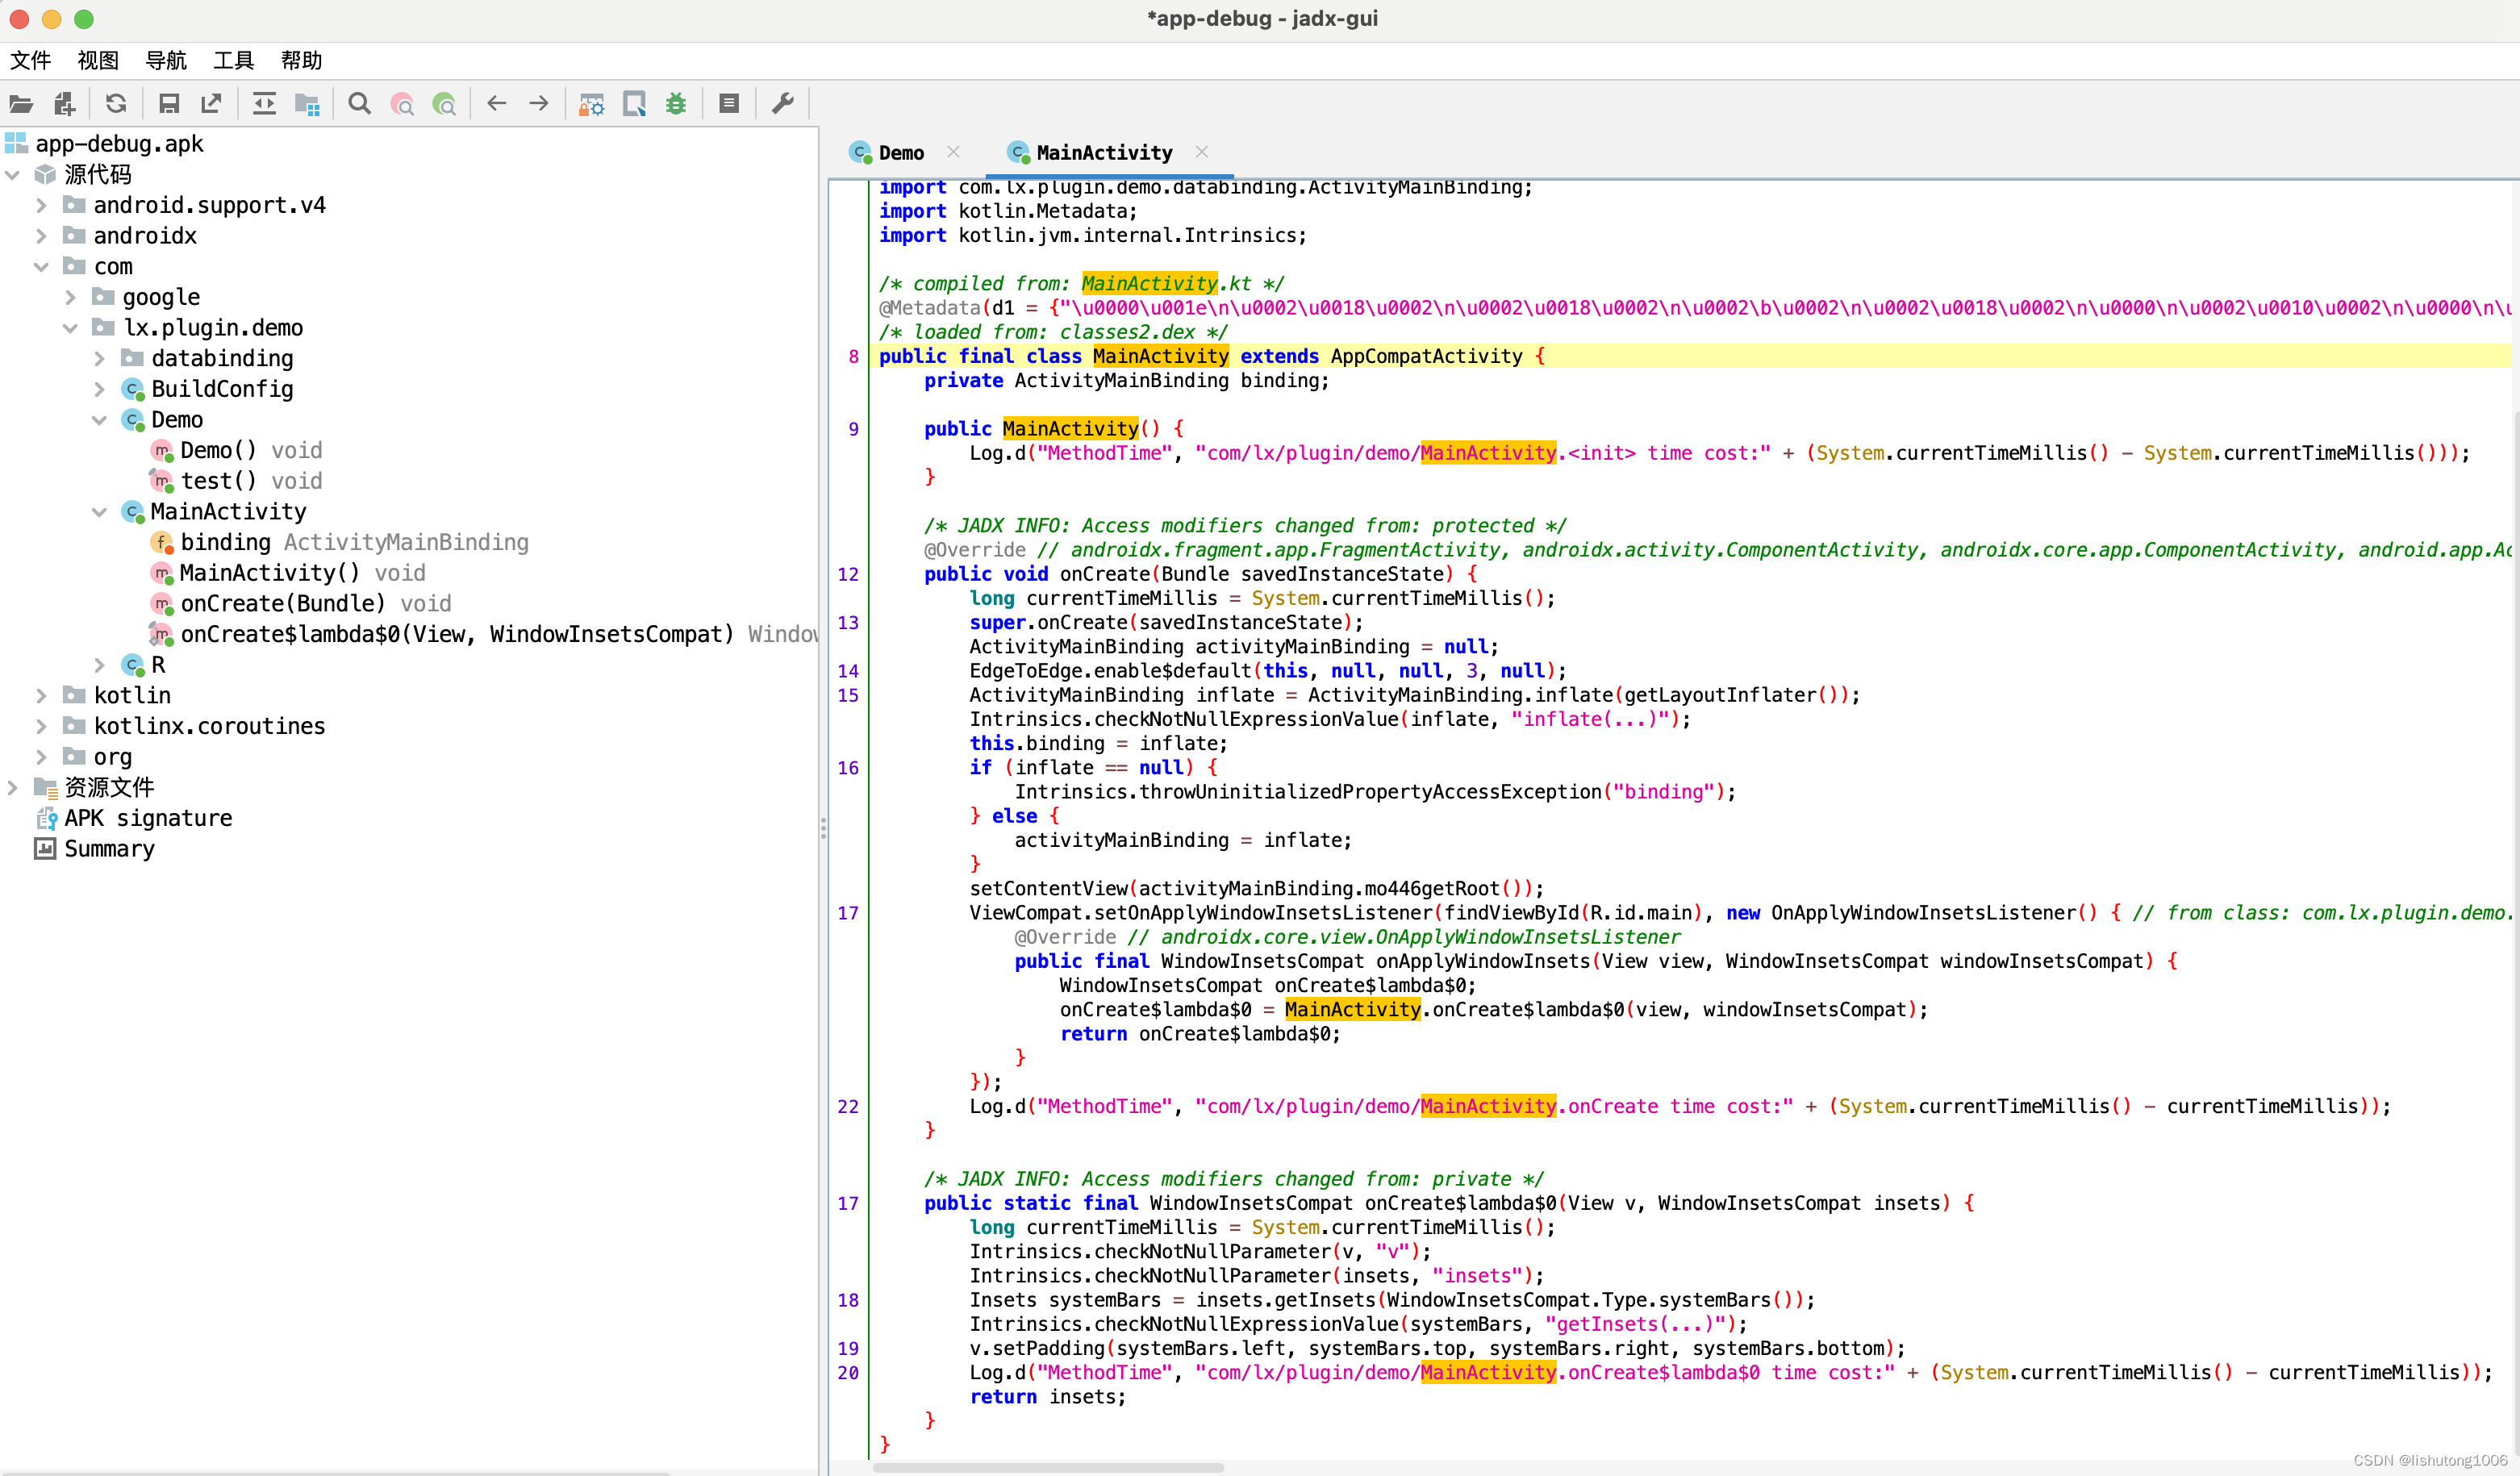Open the APK signature entry
The image size is (2520, 1476).
148,818
